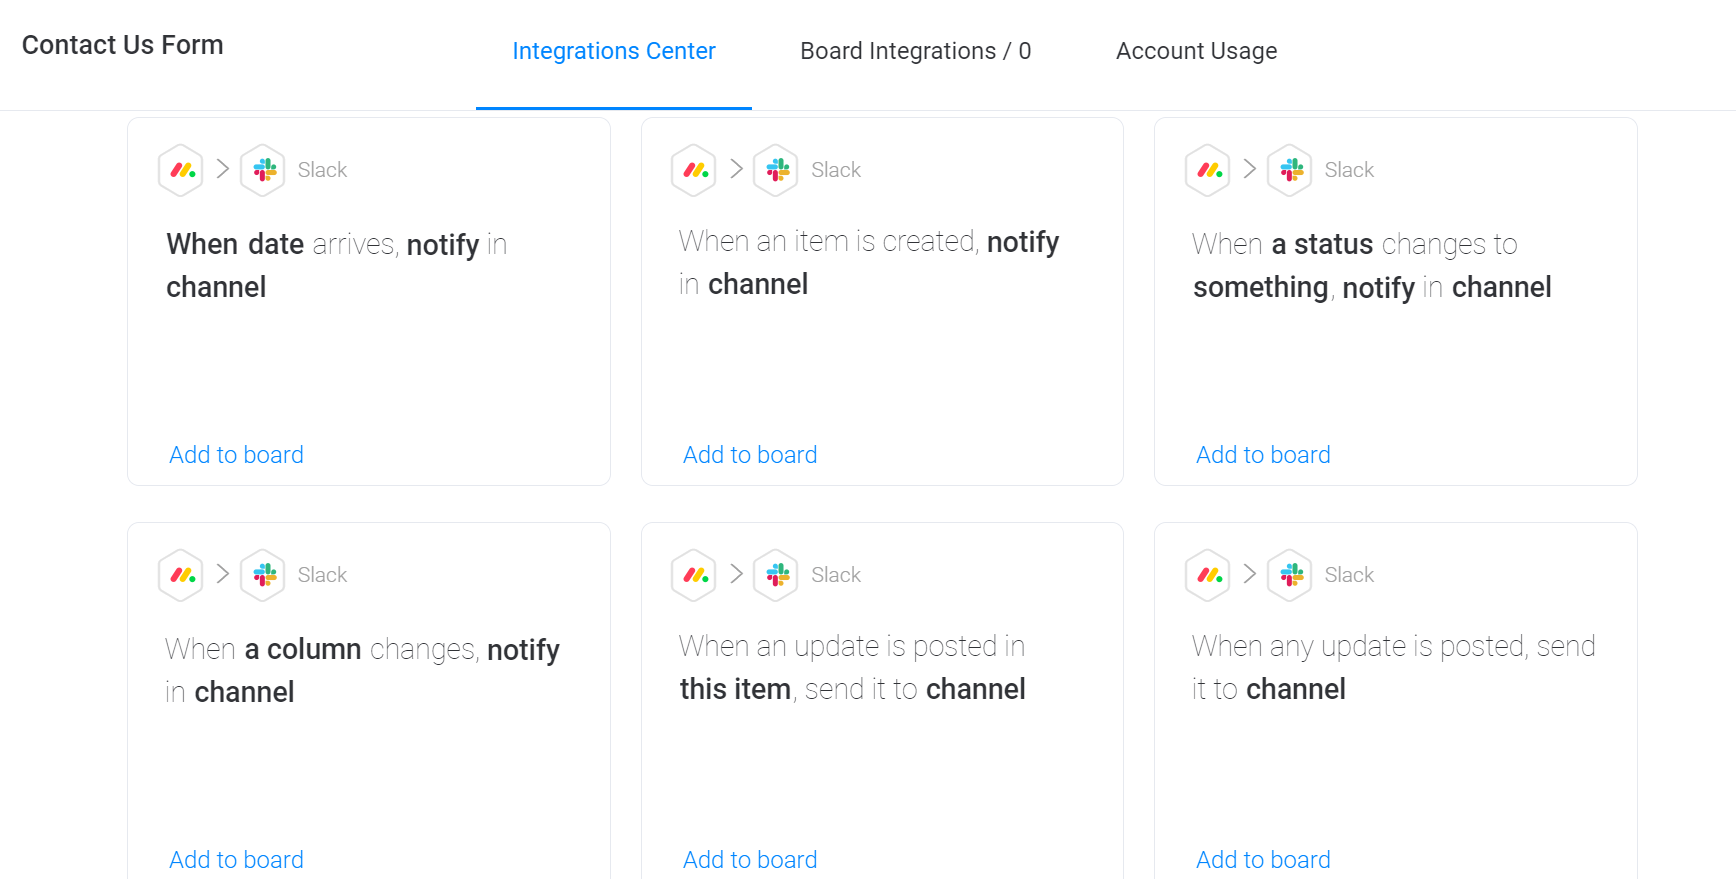Click Slack label in column changes card
The height and width of the screenshot is (879, 1736).
click(322, 575)
